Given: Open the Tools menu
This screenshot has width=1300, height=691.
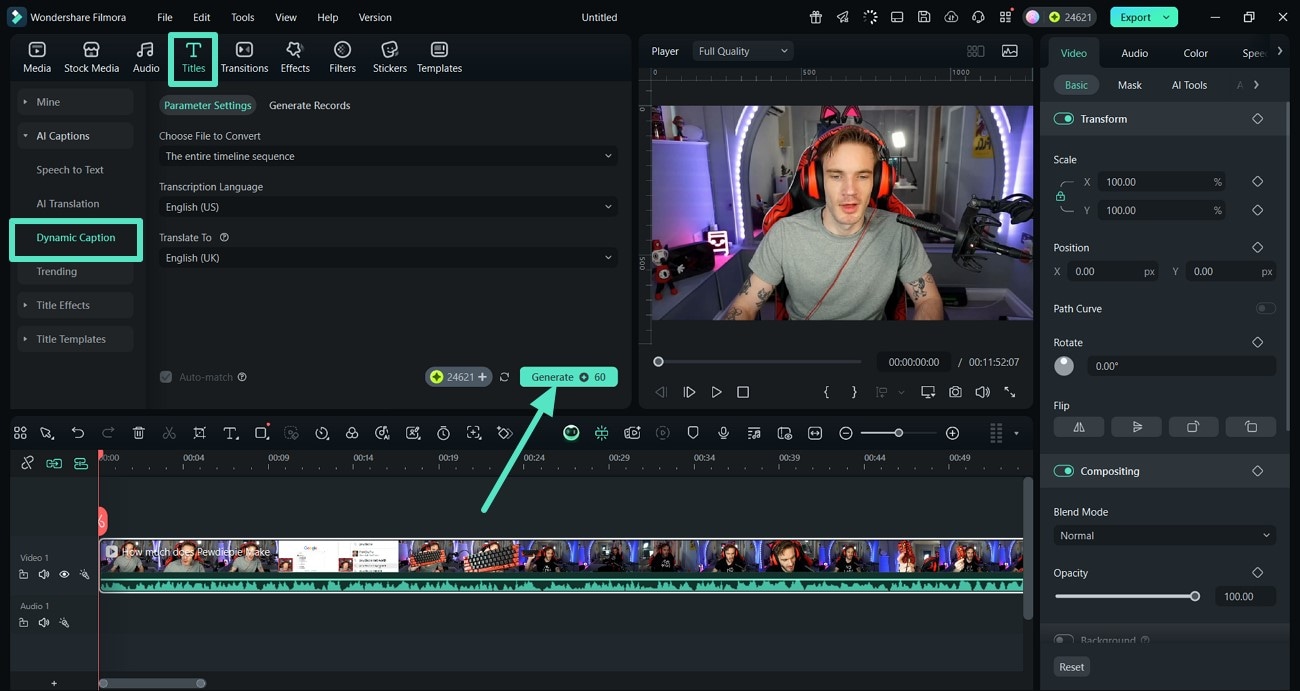Looking at the screenshot, I should point(242,17).
